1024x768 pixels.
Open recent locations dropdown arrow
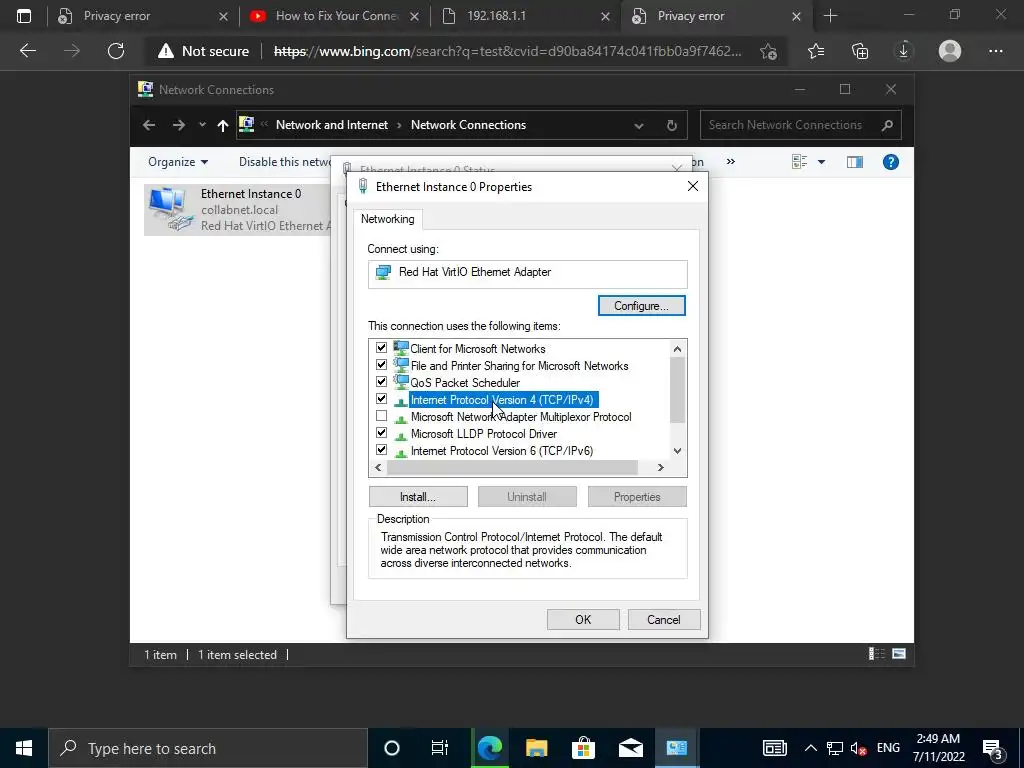point(202,125)
